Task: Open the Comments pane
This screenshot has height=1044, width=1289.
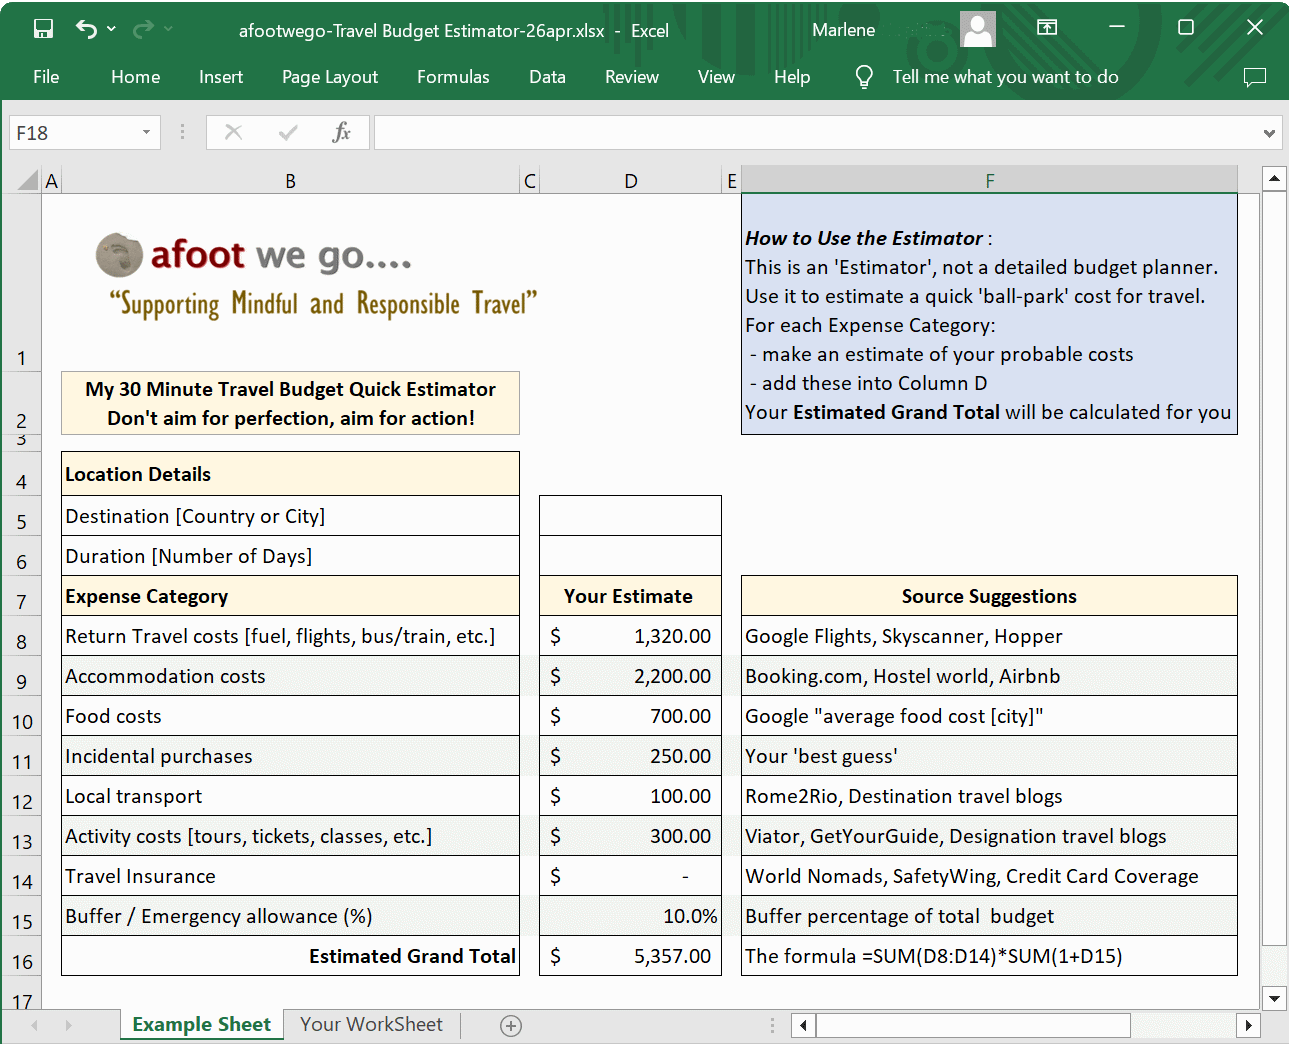Action: pos(1255,76)
